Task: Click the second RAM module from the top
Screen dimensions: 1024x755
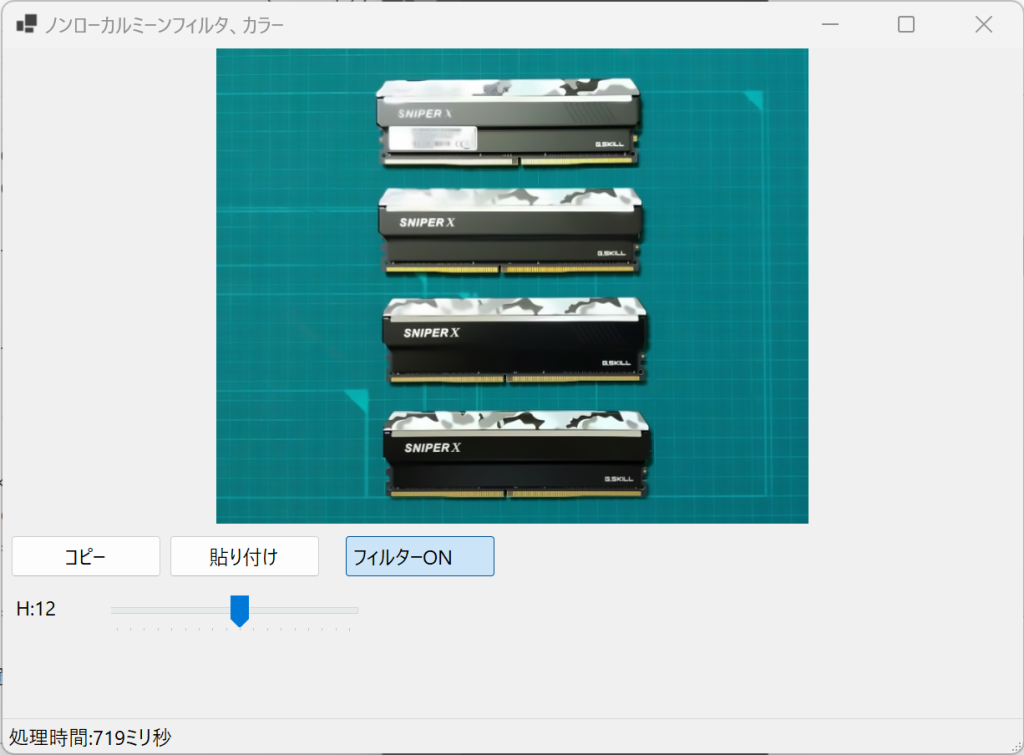Action: point(510,231)
